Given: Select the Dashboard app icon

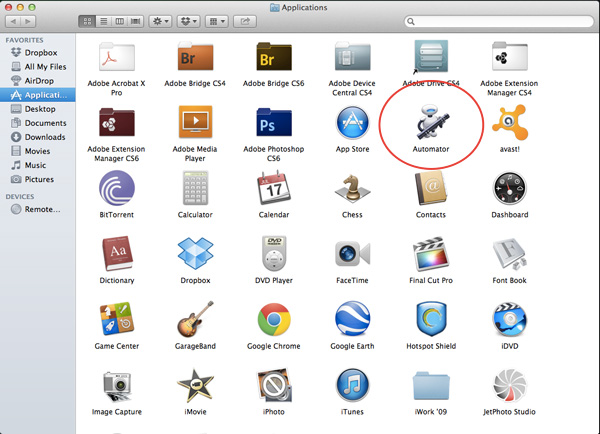Looking at the screenshot, I should 510,188.
